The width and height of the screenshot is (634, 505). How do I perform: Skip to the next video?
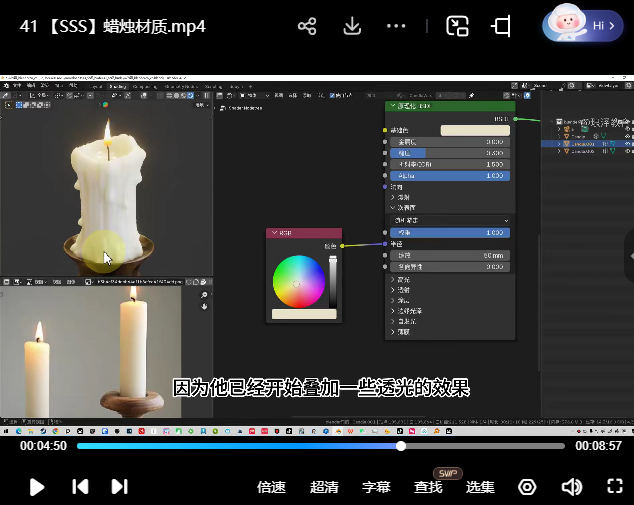click(x=119, y=487)
